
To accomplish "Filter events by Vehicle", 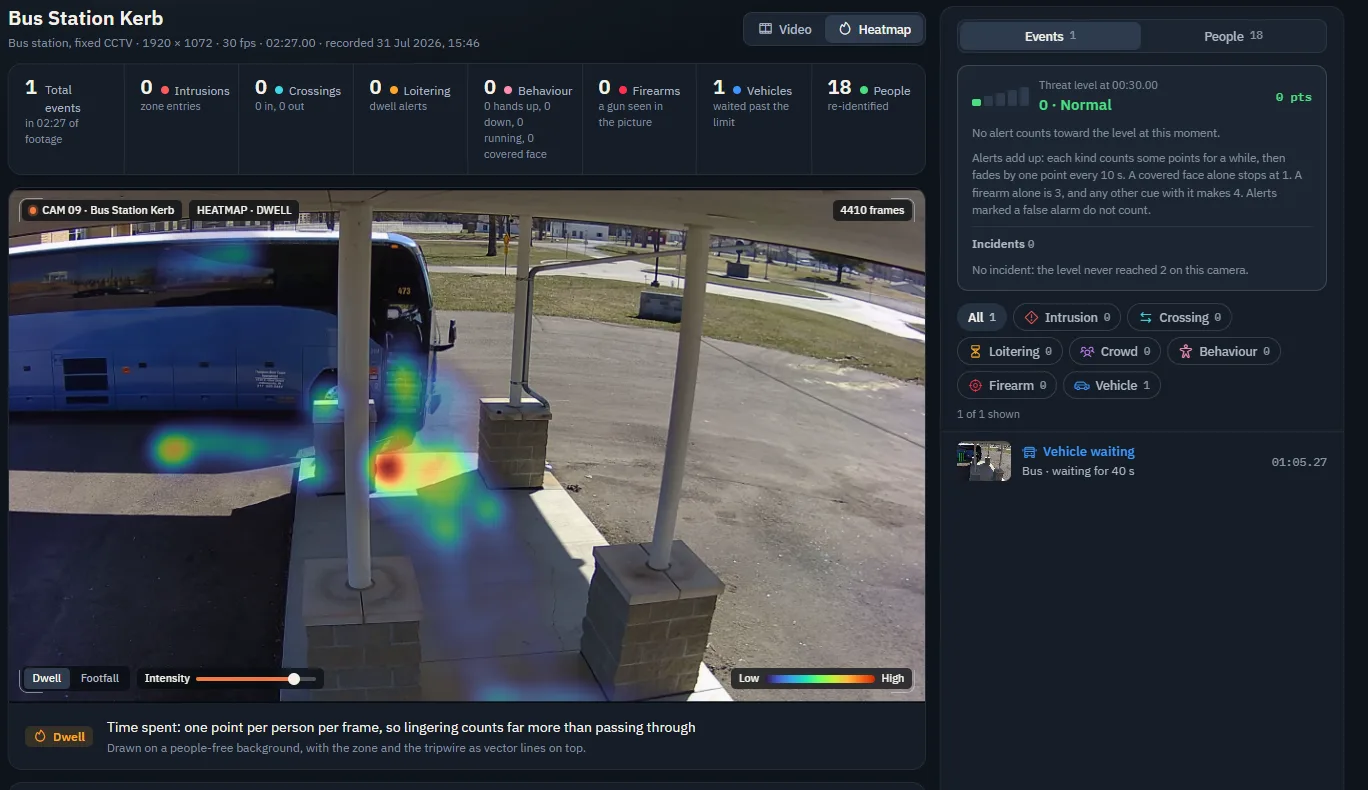I will click(x=1112, y=385).
